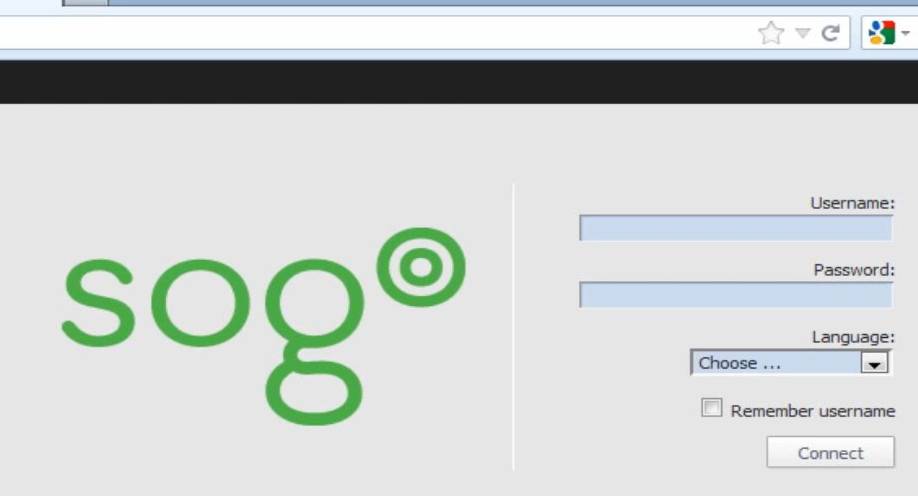Click the 'Language:' field label
This screenshot has height=496, width=918.
853,337
